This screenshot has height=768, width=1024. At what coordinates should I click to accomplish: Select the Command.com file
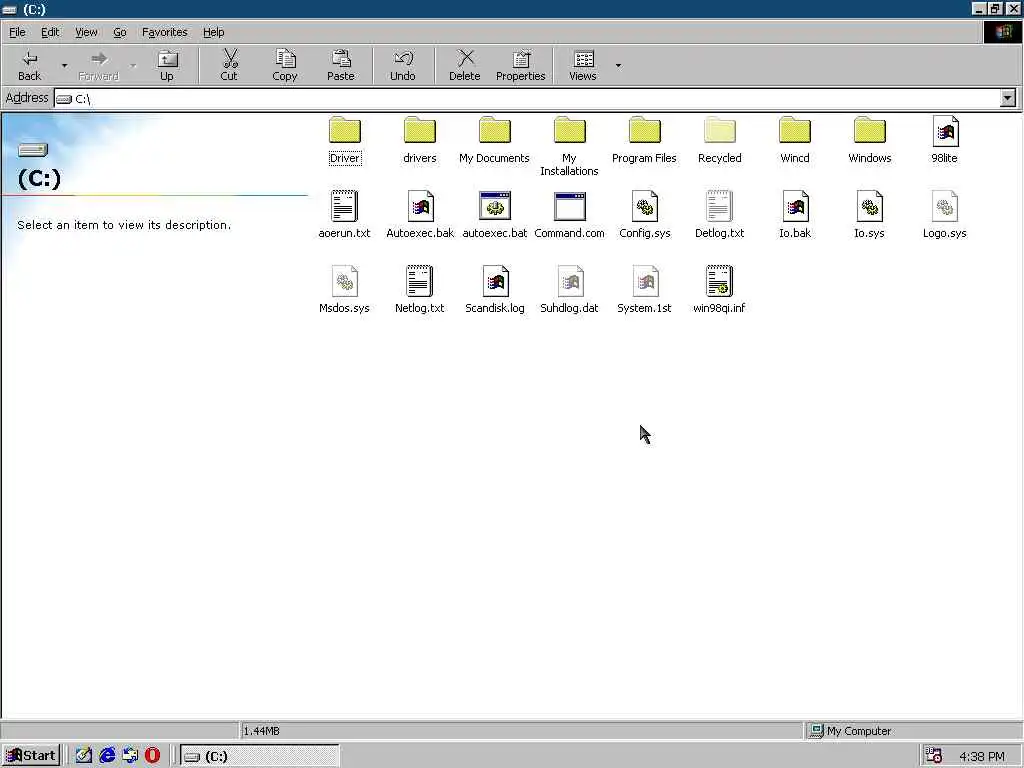pos(569,215)
